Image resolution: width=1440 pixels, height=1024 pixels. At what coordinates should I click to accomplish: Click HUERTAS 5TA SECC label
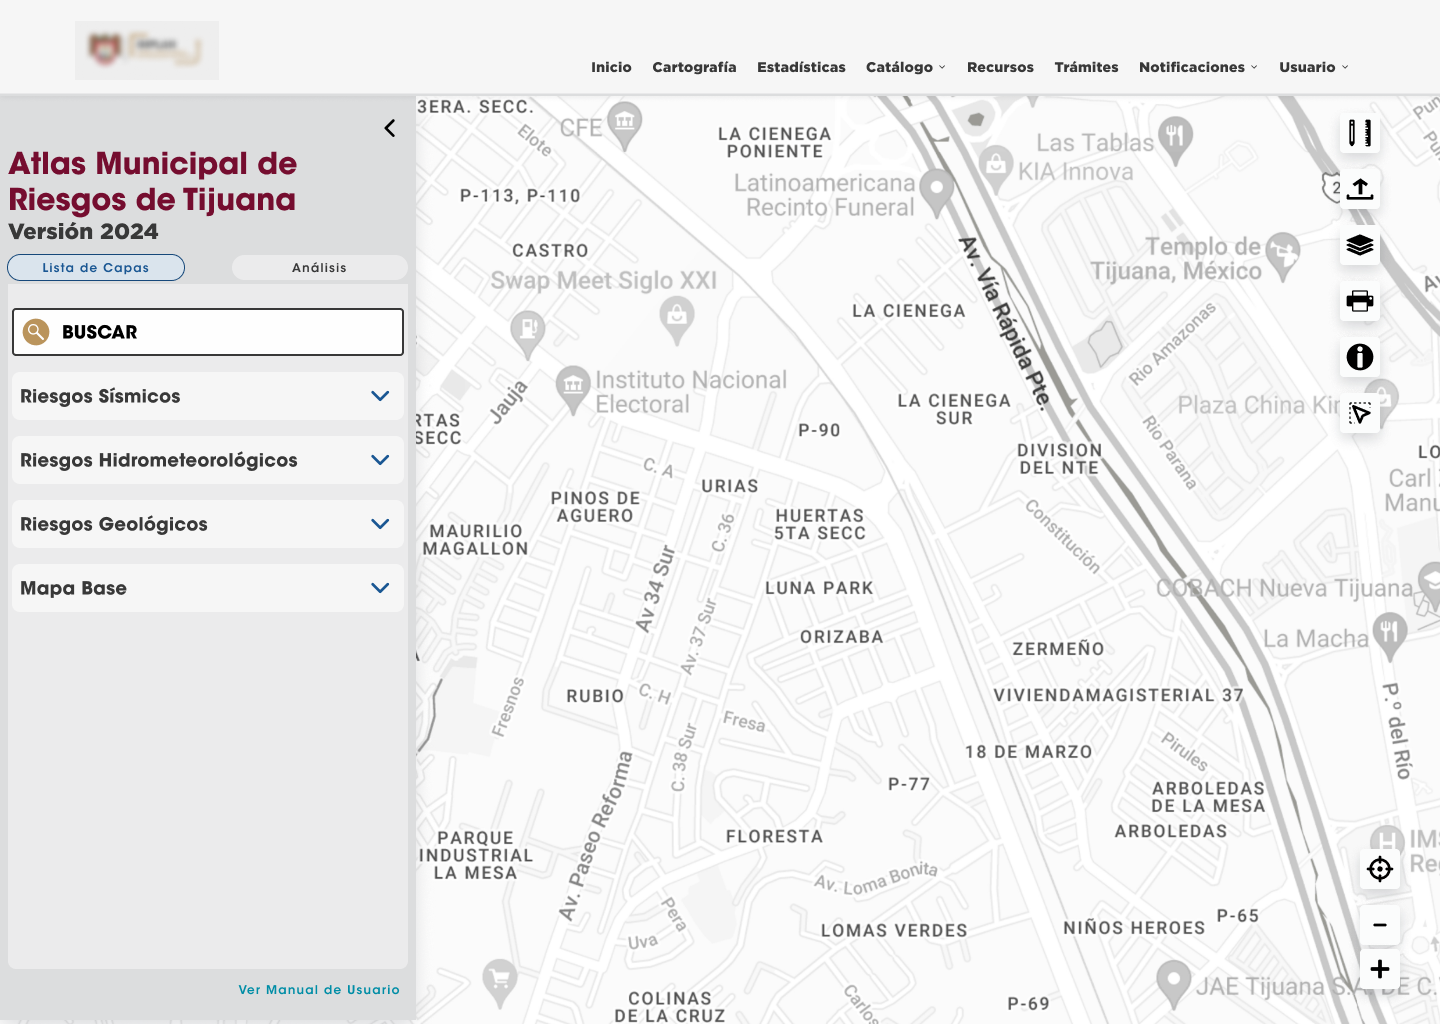pyautogui.click(x=820, y=524)
